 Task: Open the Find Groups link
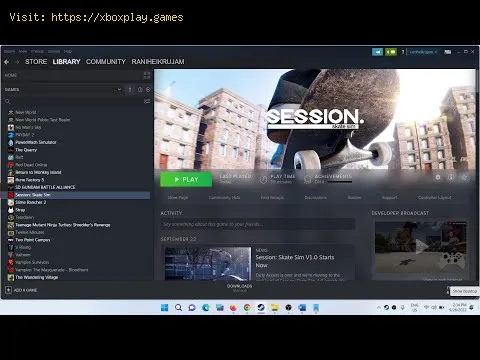(x=272, y=198)
